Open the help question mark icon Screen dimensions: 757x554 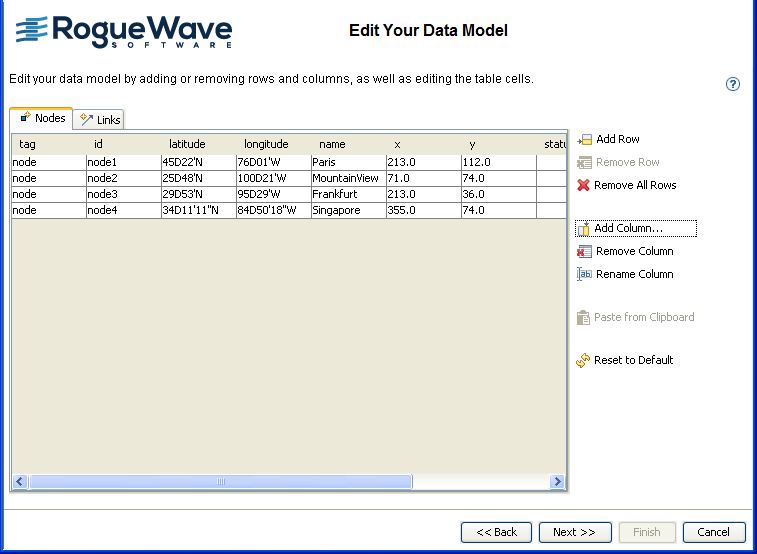[733, 84]
